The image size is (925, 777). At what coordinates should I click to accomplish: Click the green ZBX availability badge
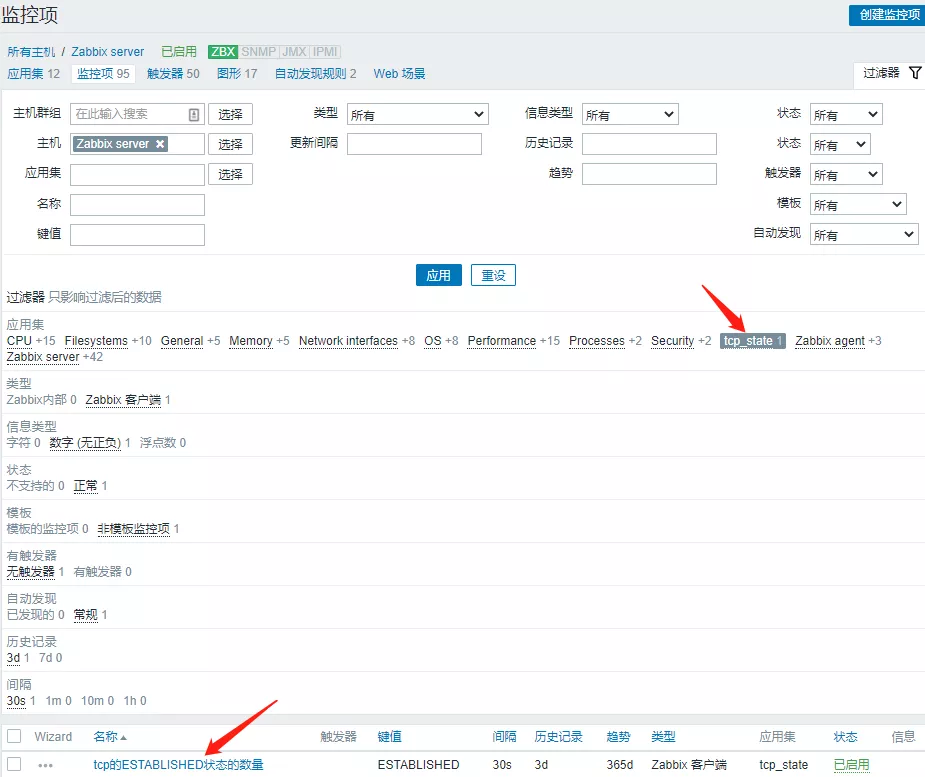(x=222, y=52)
